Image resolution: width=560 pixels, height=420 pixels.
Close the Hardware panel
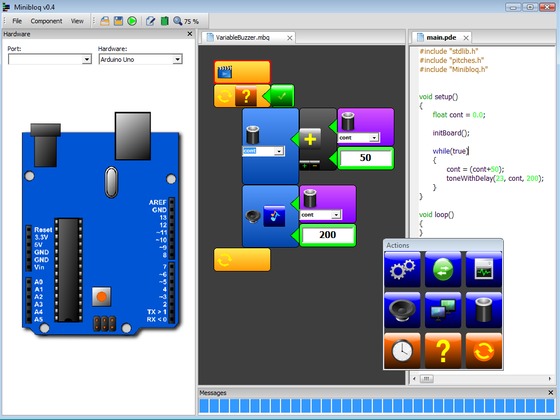pyautogui.click(x=190, y=34)
